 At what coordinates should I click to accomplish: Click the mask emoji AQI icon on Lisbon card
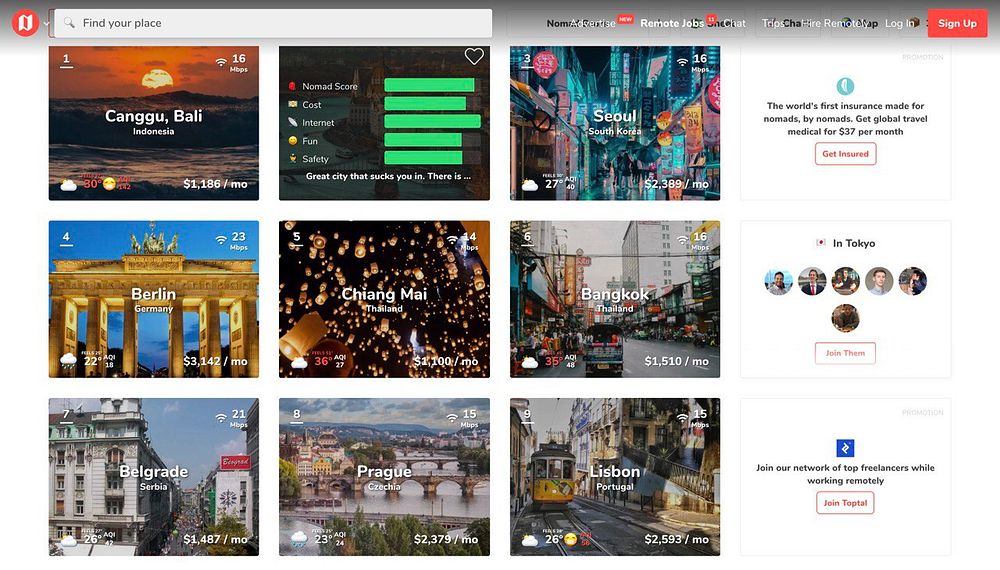(x=570, y=539)
